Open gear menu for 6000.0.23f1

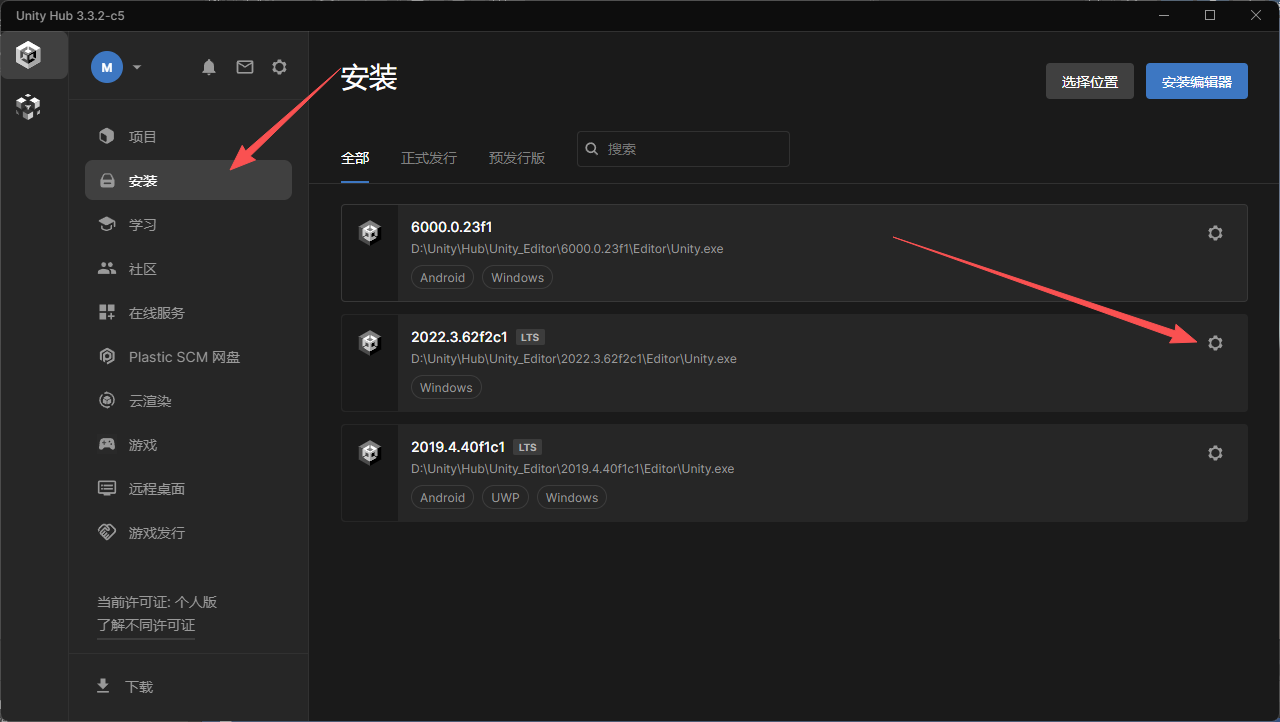coord(1215,233)
